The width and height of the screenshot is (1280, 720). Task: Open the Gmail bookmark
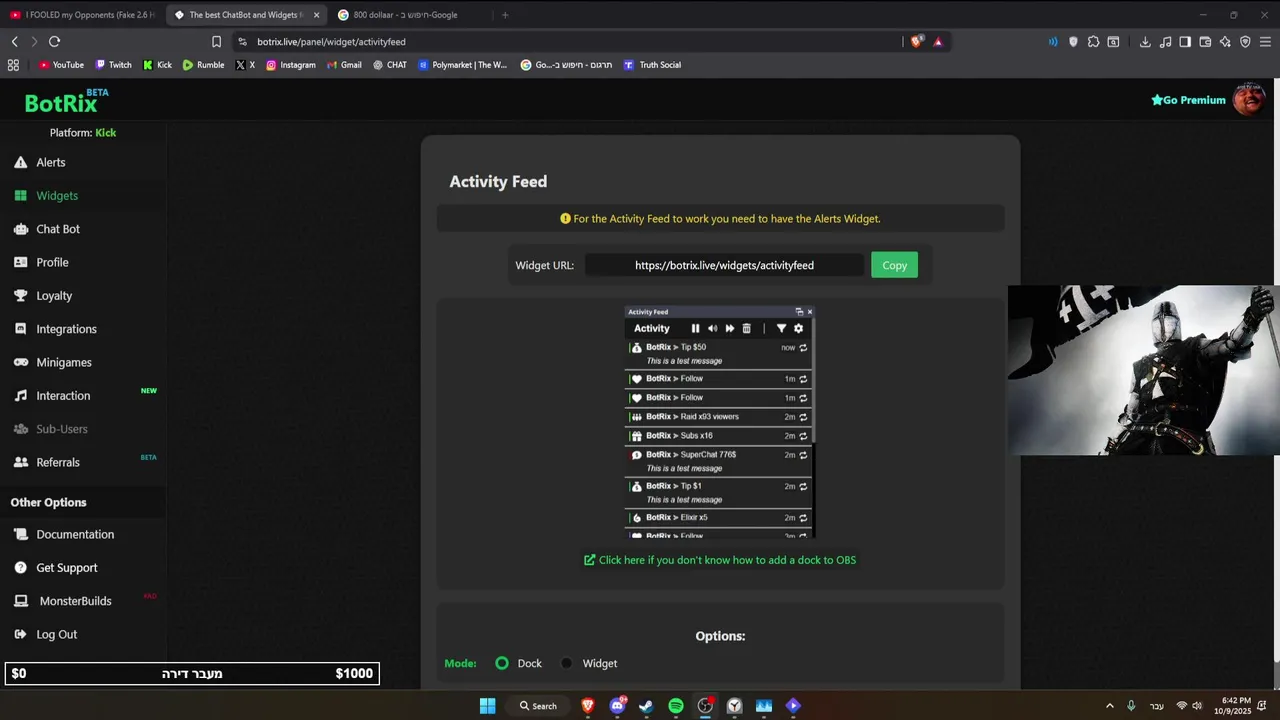point(344,65)
